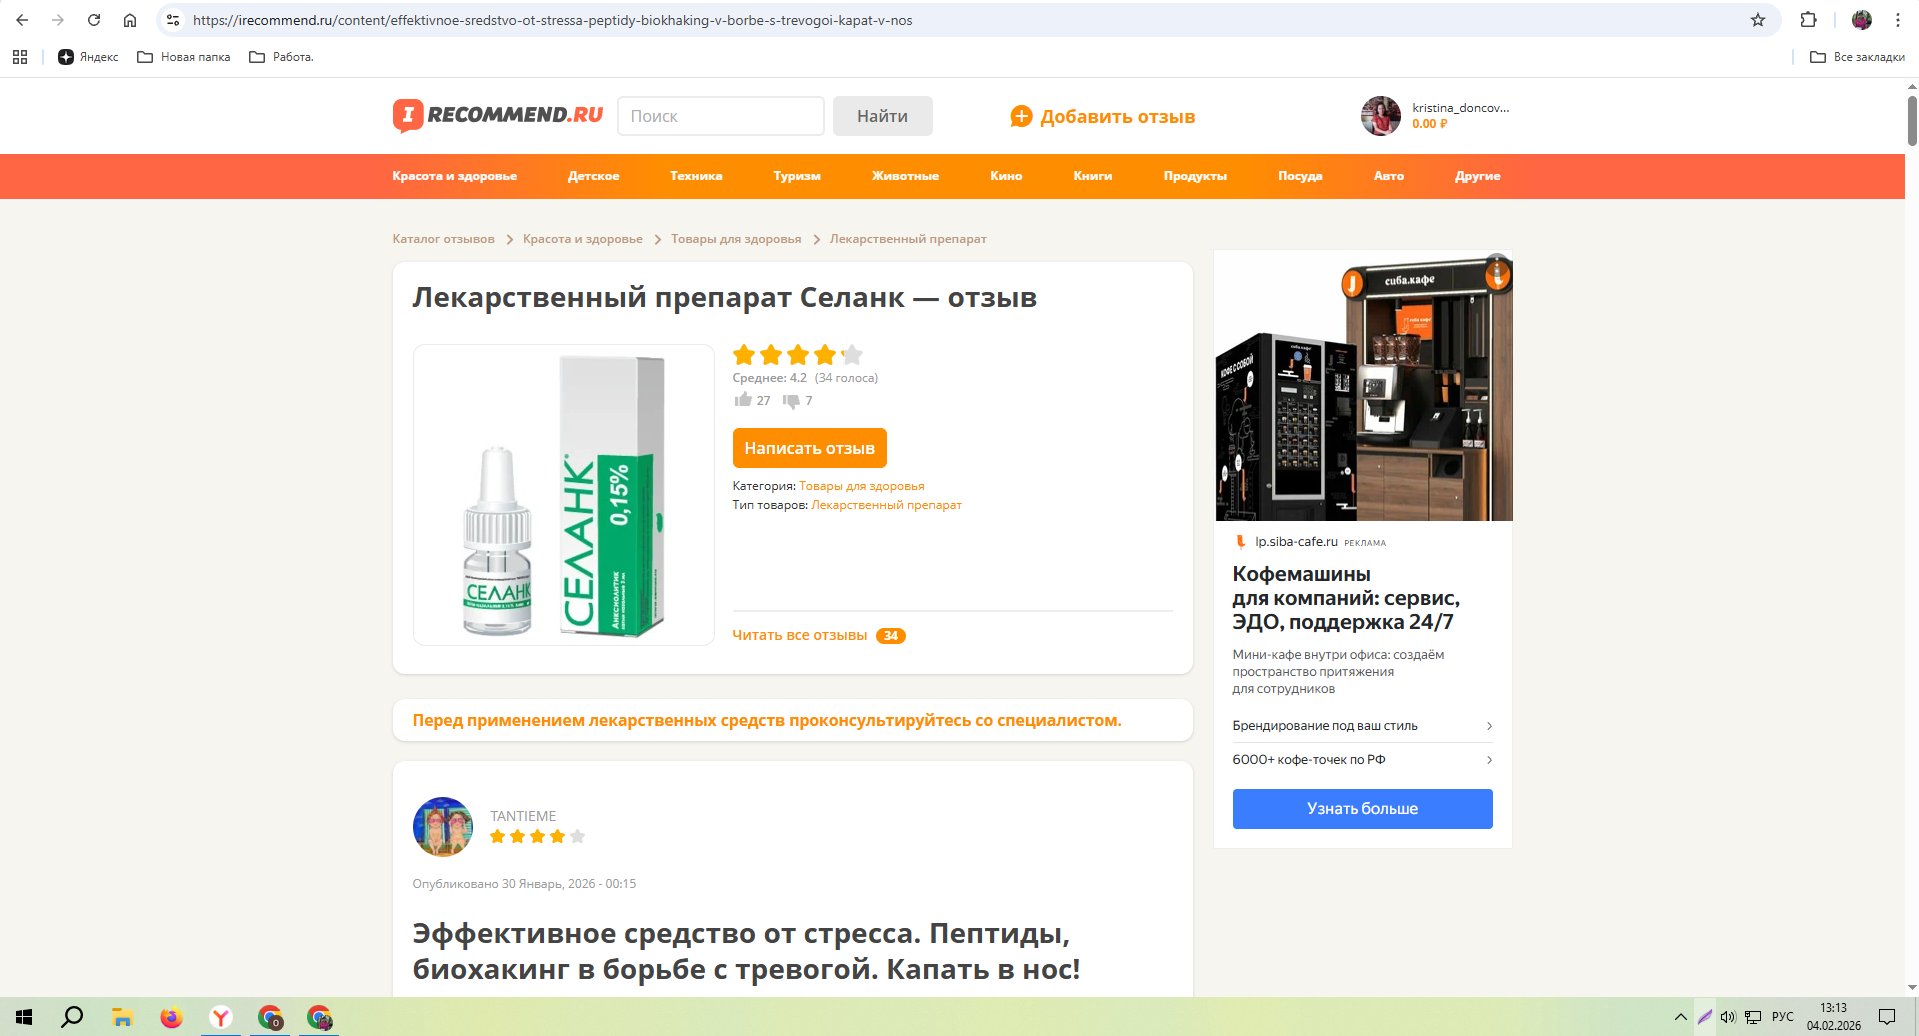Open the browser extensions puzzle icon
This screenshot has width=1919, height=1036.
click(1808, 20)
